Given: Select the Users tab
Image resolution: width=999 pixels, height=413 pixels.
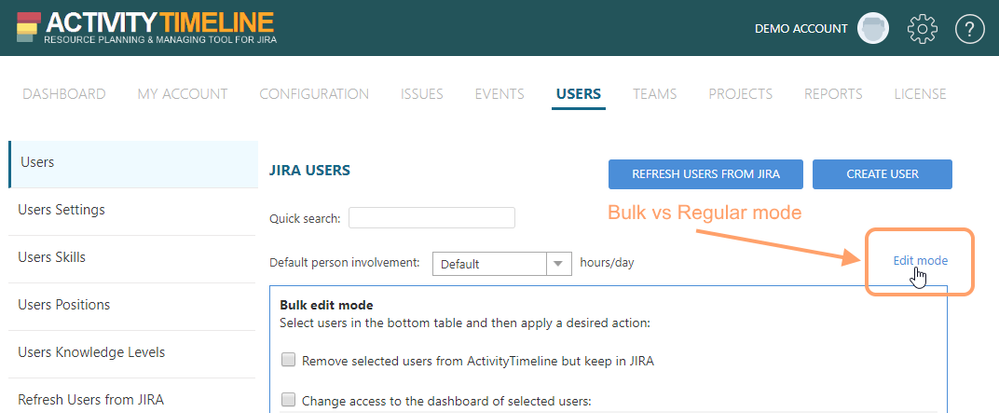Looking at the screenshot, I should pyautogui.click(x=579, y=94).
